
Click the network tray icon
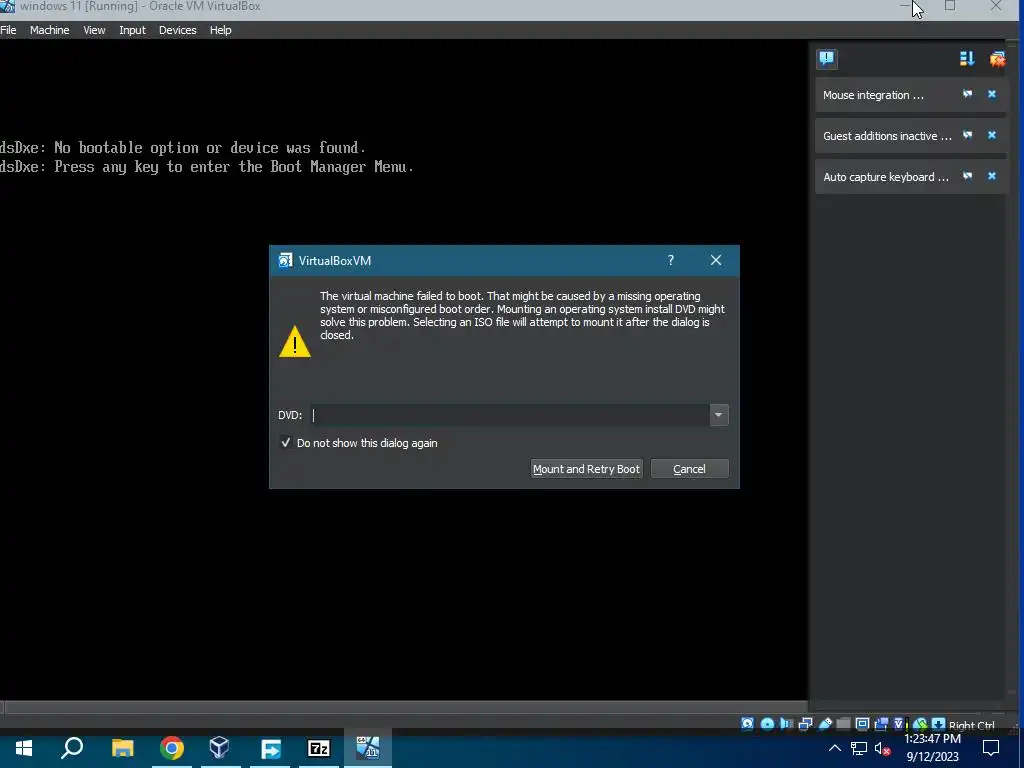coord(859,748)
